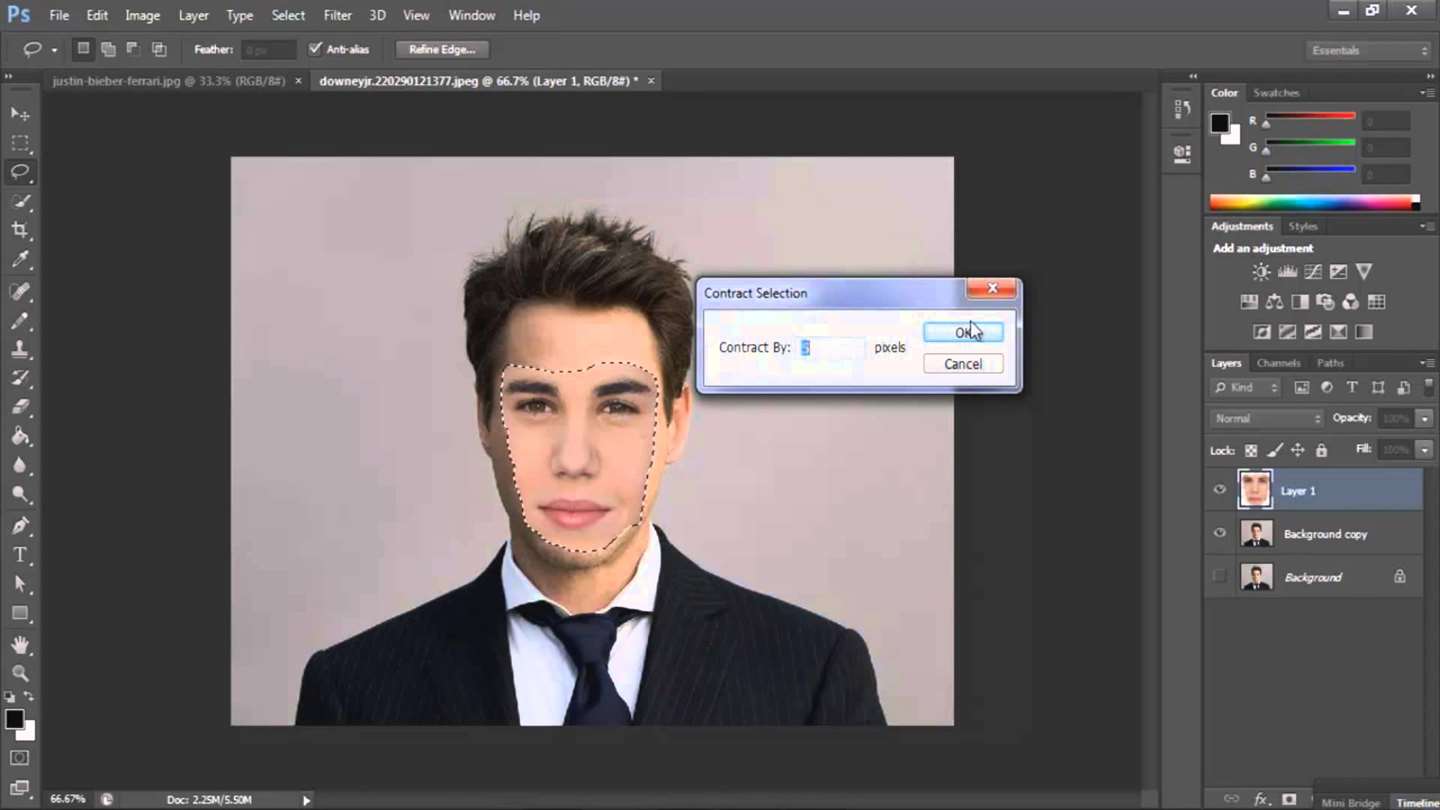This screenshot has width=1440, height=810.
Task: Select the Pen tool
Action: (x=20, y=526)
